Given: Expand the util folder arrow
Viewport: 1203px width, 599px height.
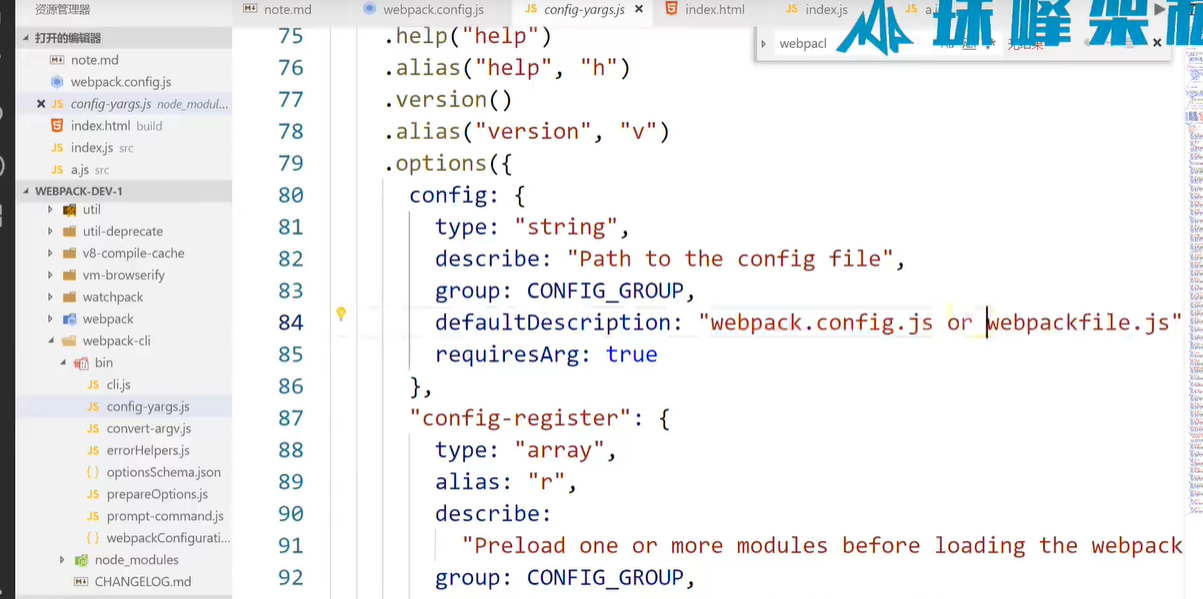Looking at the screenshot, I should 51,210.
